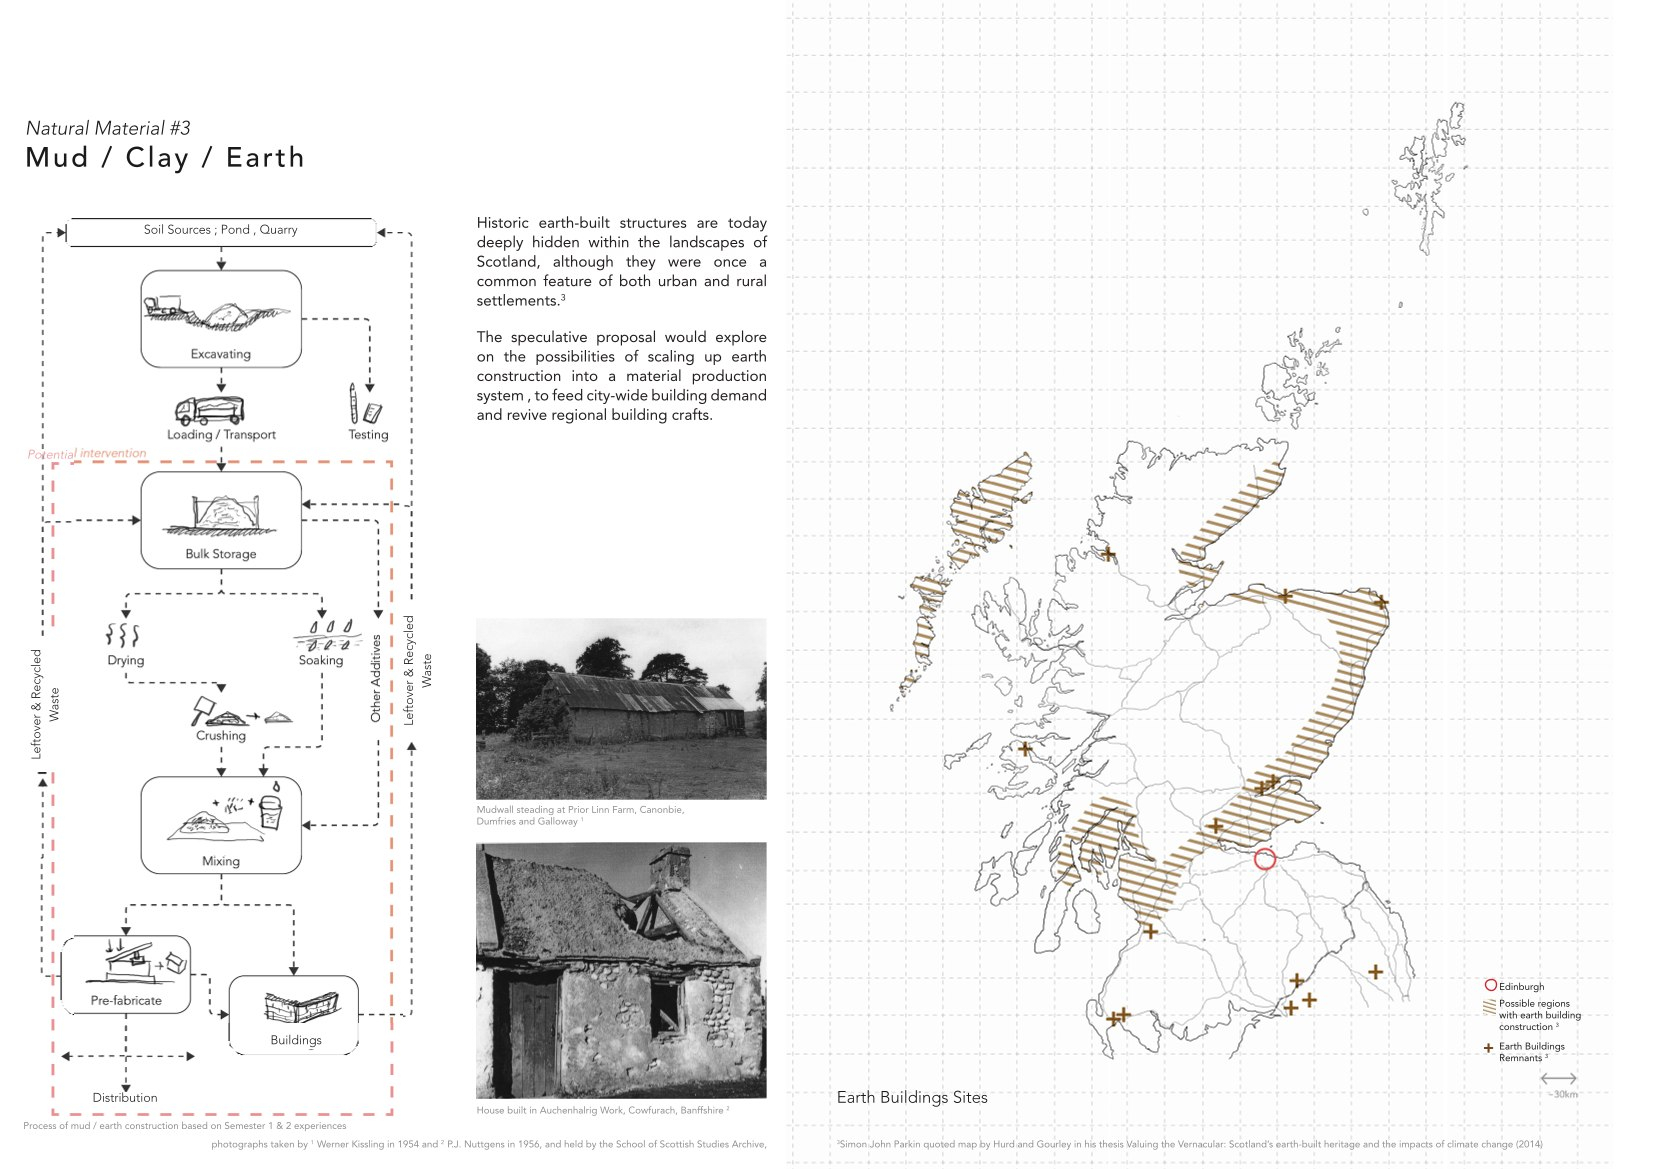Click the 'Mudwall steading at Prior Linn Farm' caption
This screenshot has width=1653, height=1169.
coord(580,815)
